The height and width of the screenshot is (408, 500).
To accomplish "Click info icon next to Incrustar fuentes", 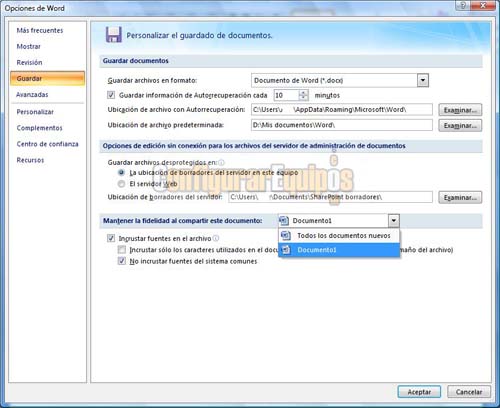I will [216, 238].
